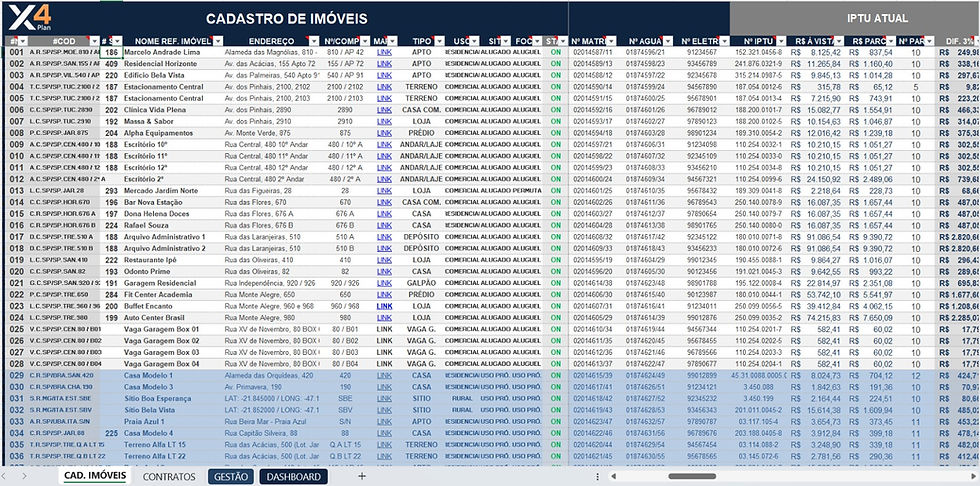
Task: Open LINK for Fit Center Academia
Action: (x=384, y=295)
